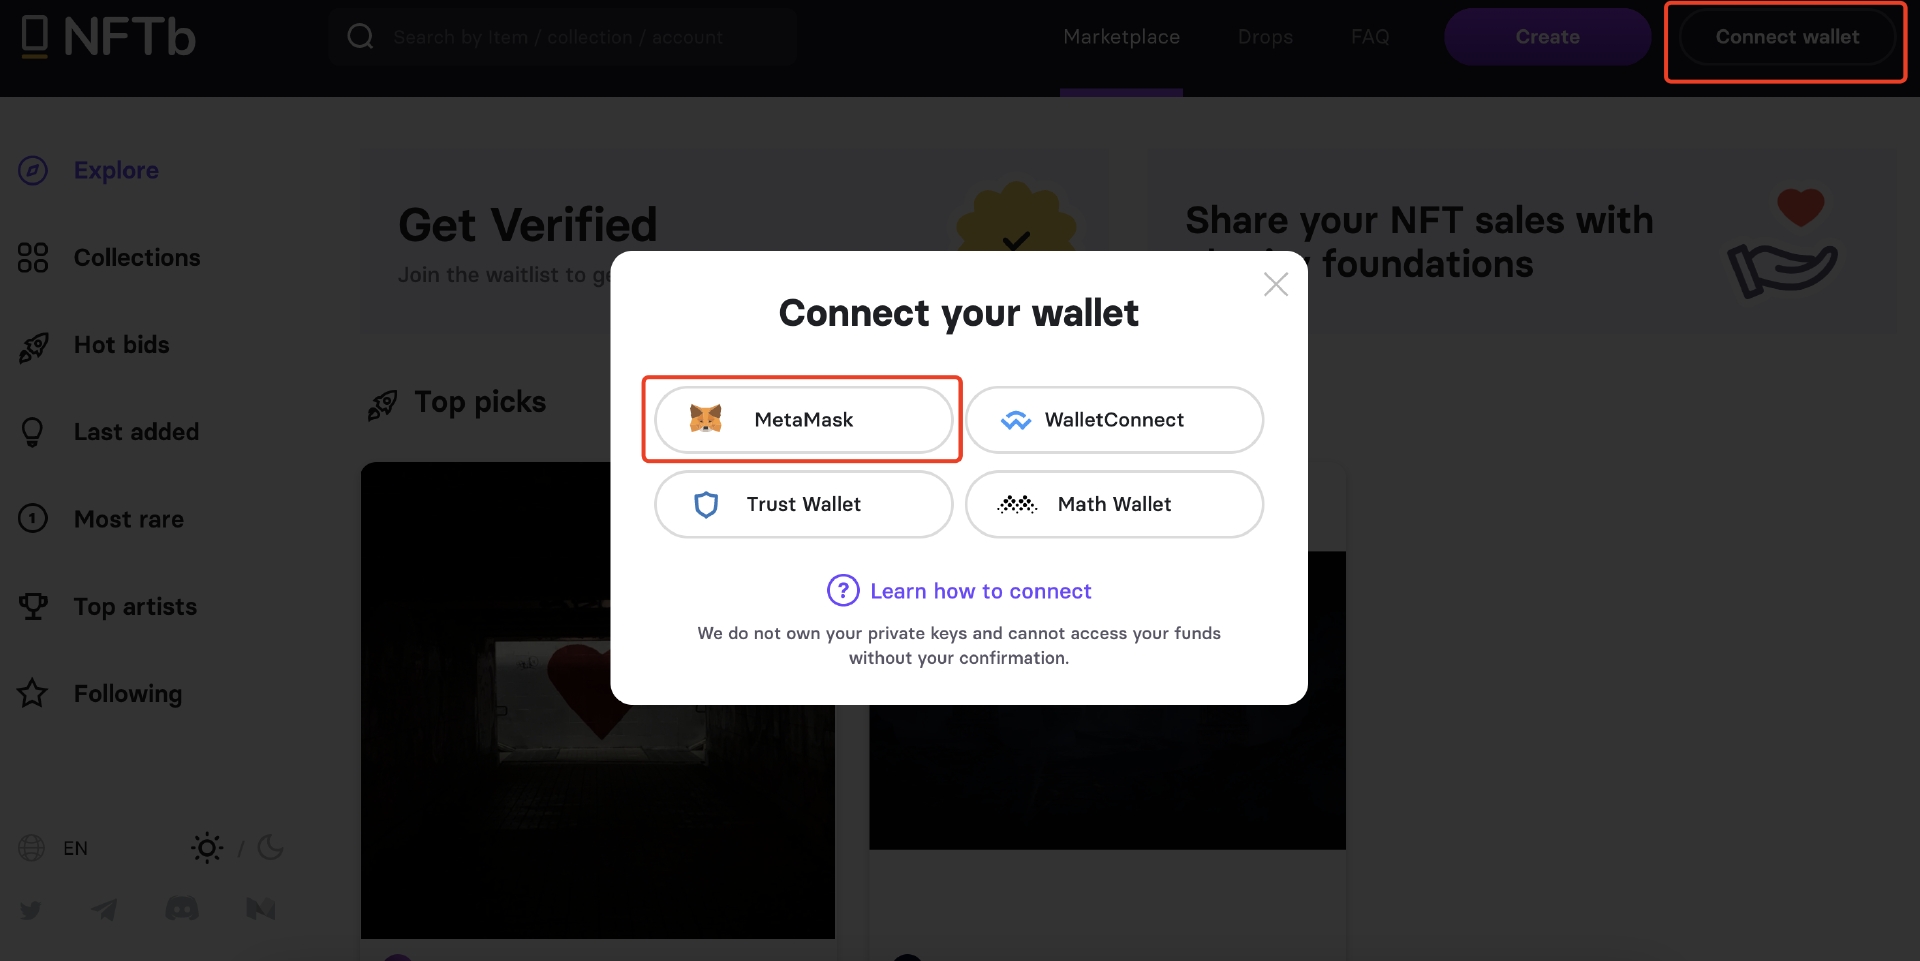Viewport: 1920px width, 961px height.
Task: Go to the Drops tab
Action: (x=1265, y=37)
